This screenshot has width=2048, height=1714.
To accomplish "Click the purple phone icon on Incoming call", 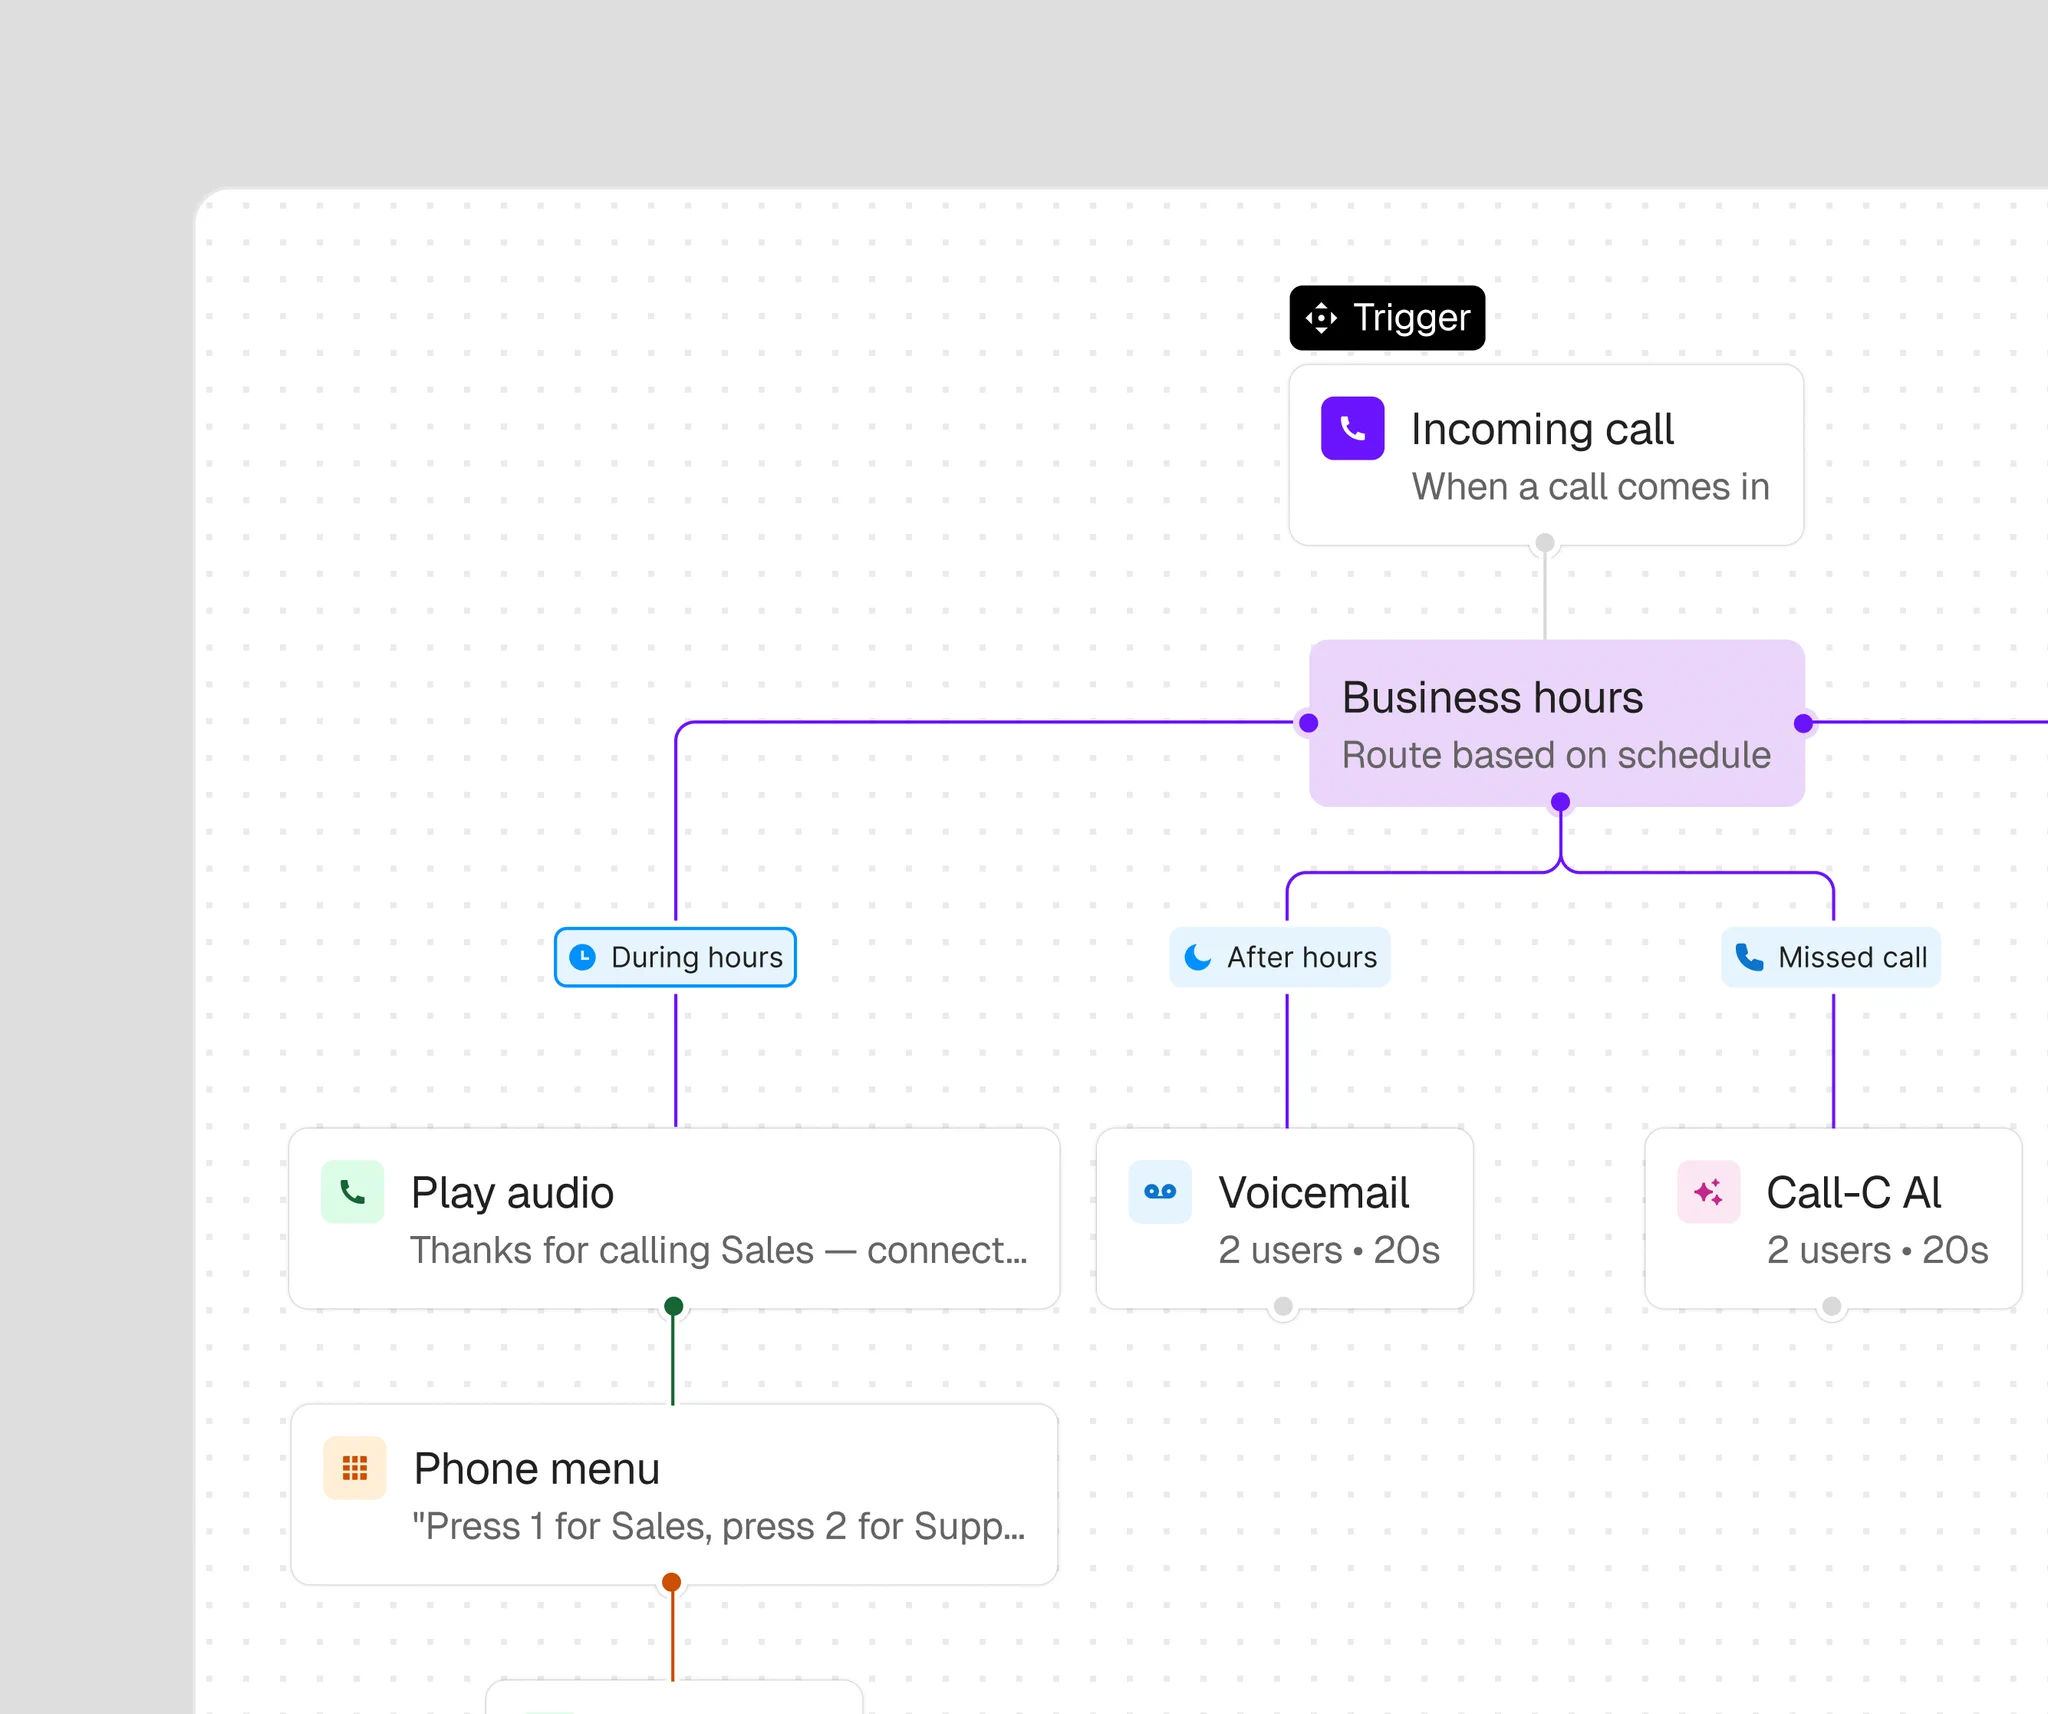I will tap(1352, 428).
